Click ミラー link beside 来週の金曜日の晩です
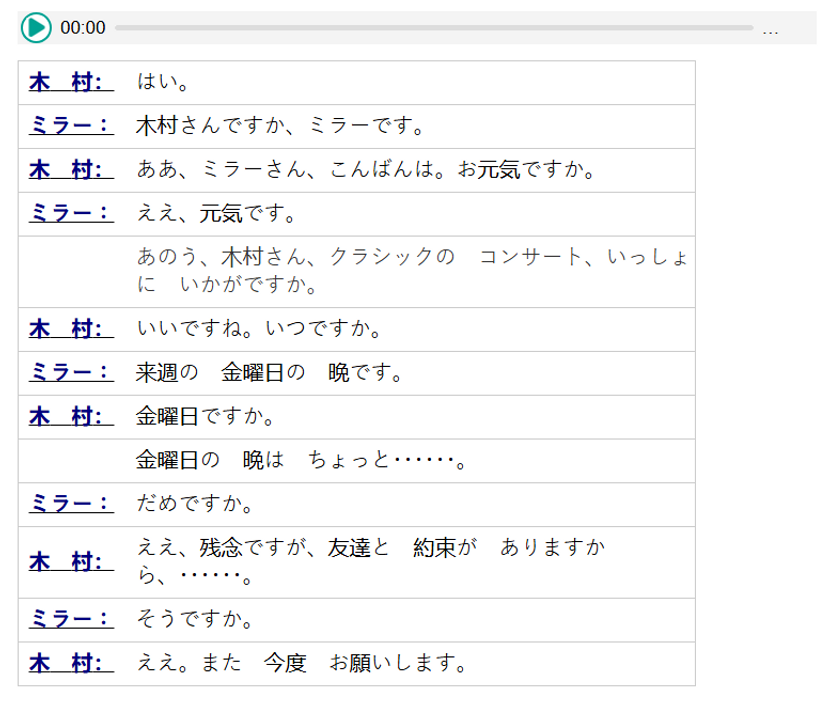 point(71,373)
